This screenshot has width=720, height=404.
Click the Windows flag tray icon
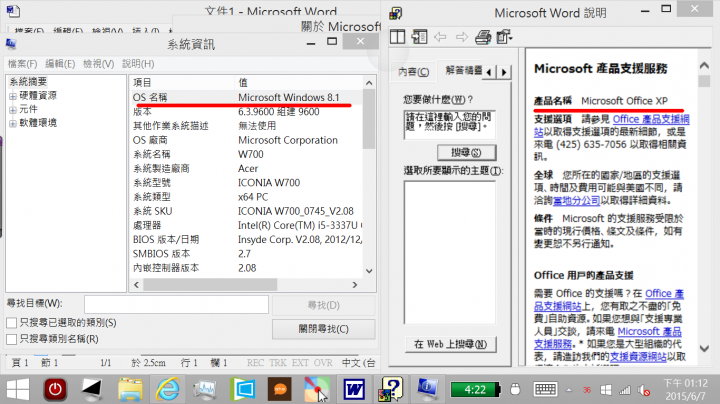point(606,390)
